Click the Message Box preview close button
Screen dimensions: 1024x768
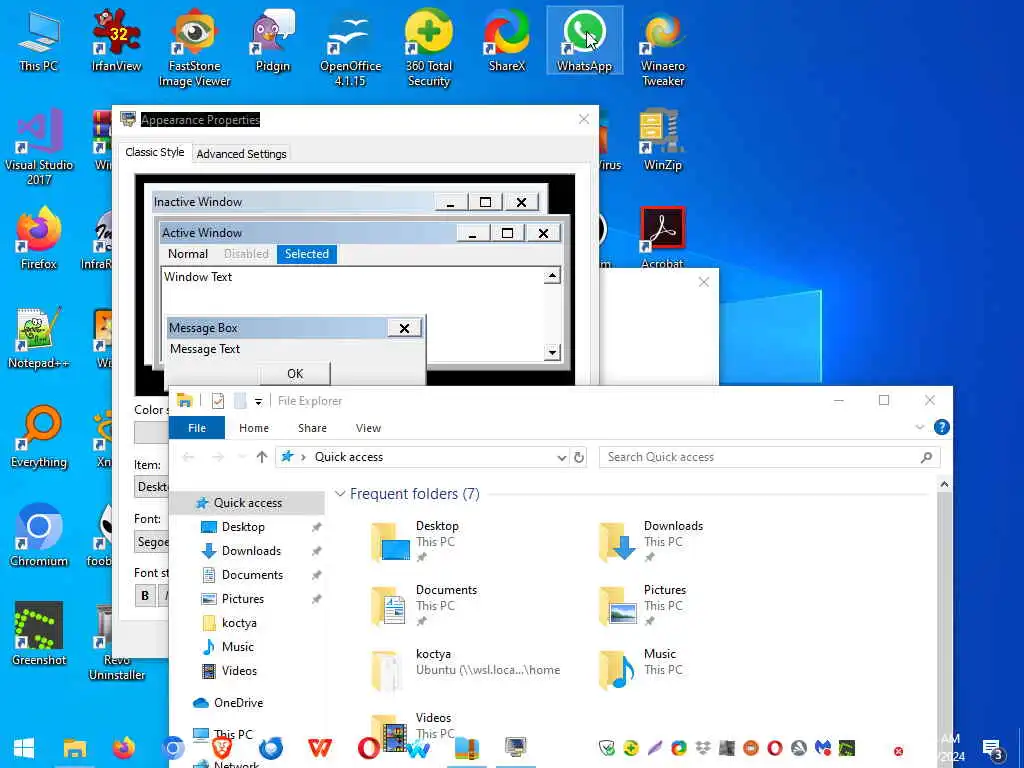click(x=404, y=328)
